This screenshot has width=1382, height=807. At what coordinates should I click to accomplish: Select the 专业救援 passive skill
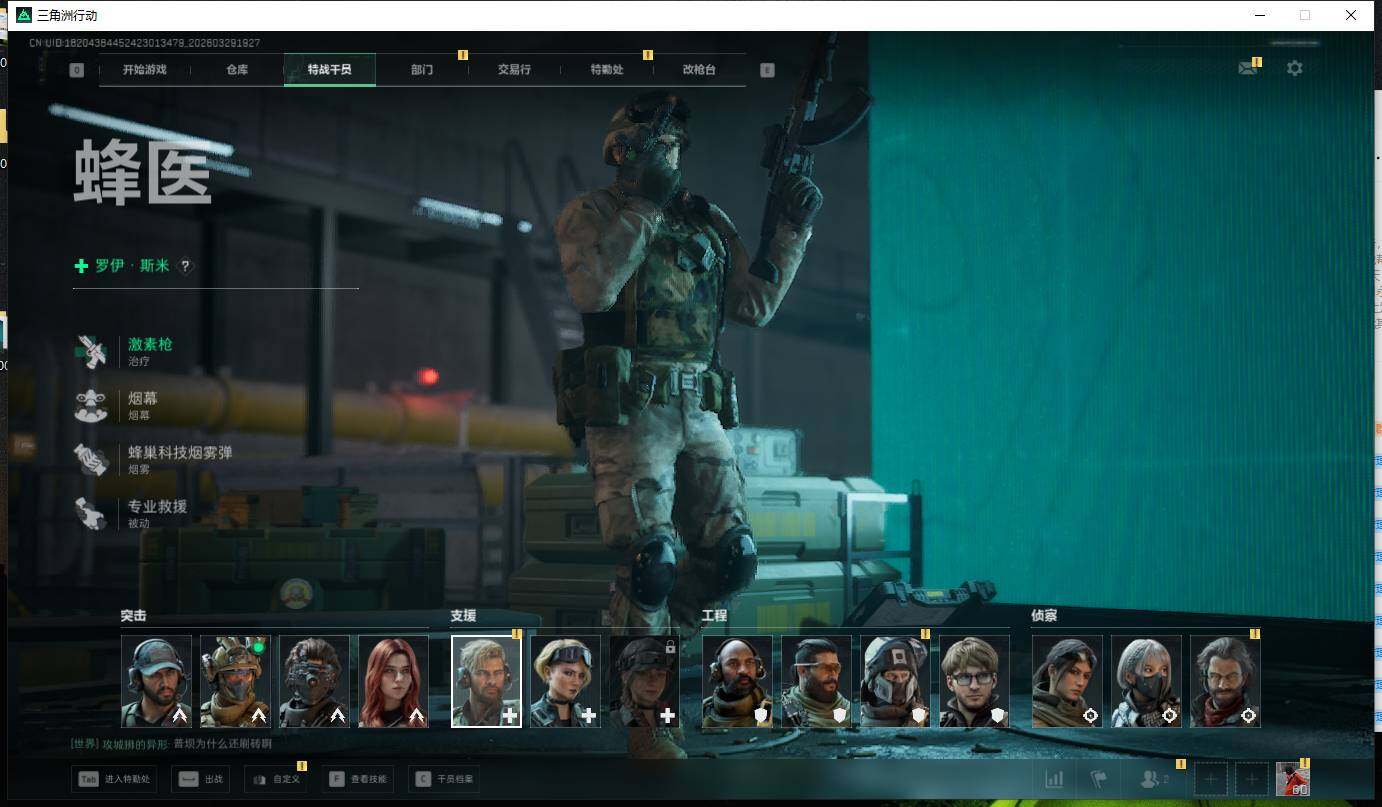pyautogui.click(x=131, y=513)
